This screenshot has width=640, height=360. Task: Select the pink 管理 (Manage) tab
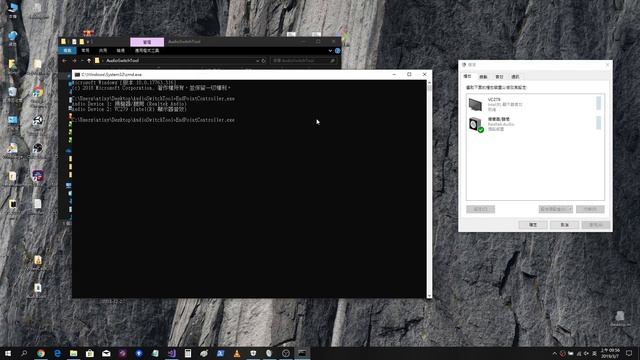tap(147, 42)
